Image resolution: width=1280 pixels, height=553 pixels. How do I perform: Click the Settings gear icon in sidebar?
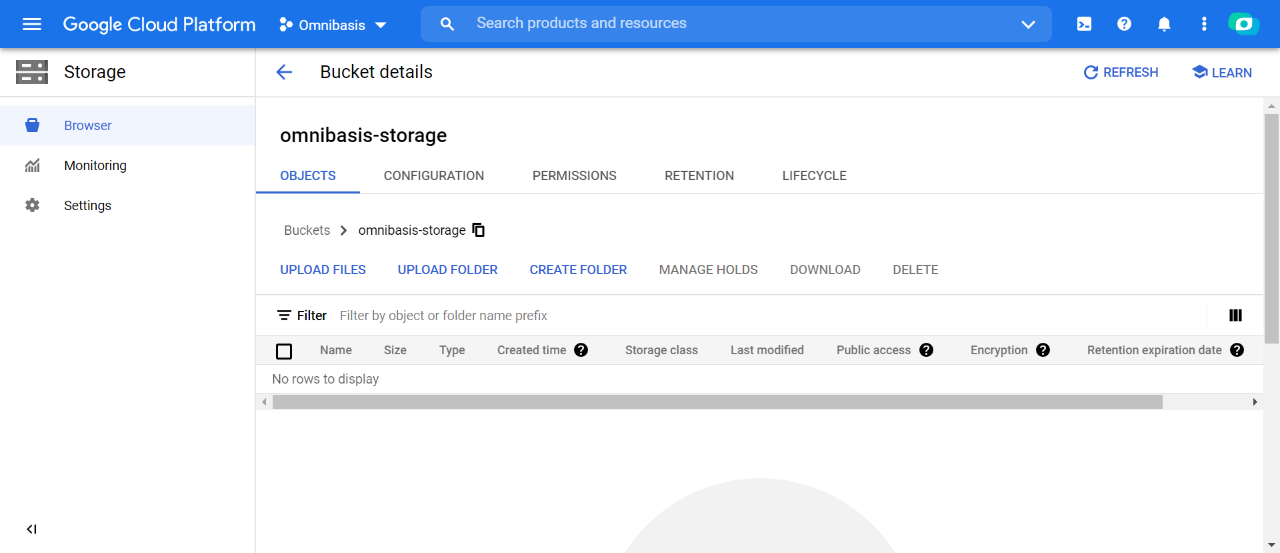point(32,205)
